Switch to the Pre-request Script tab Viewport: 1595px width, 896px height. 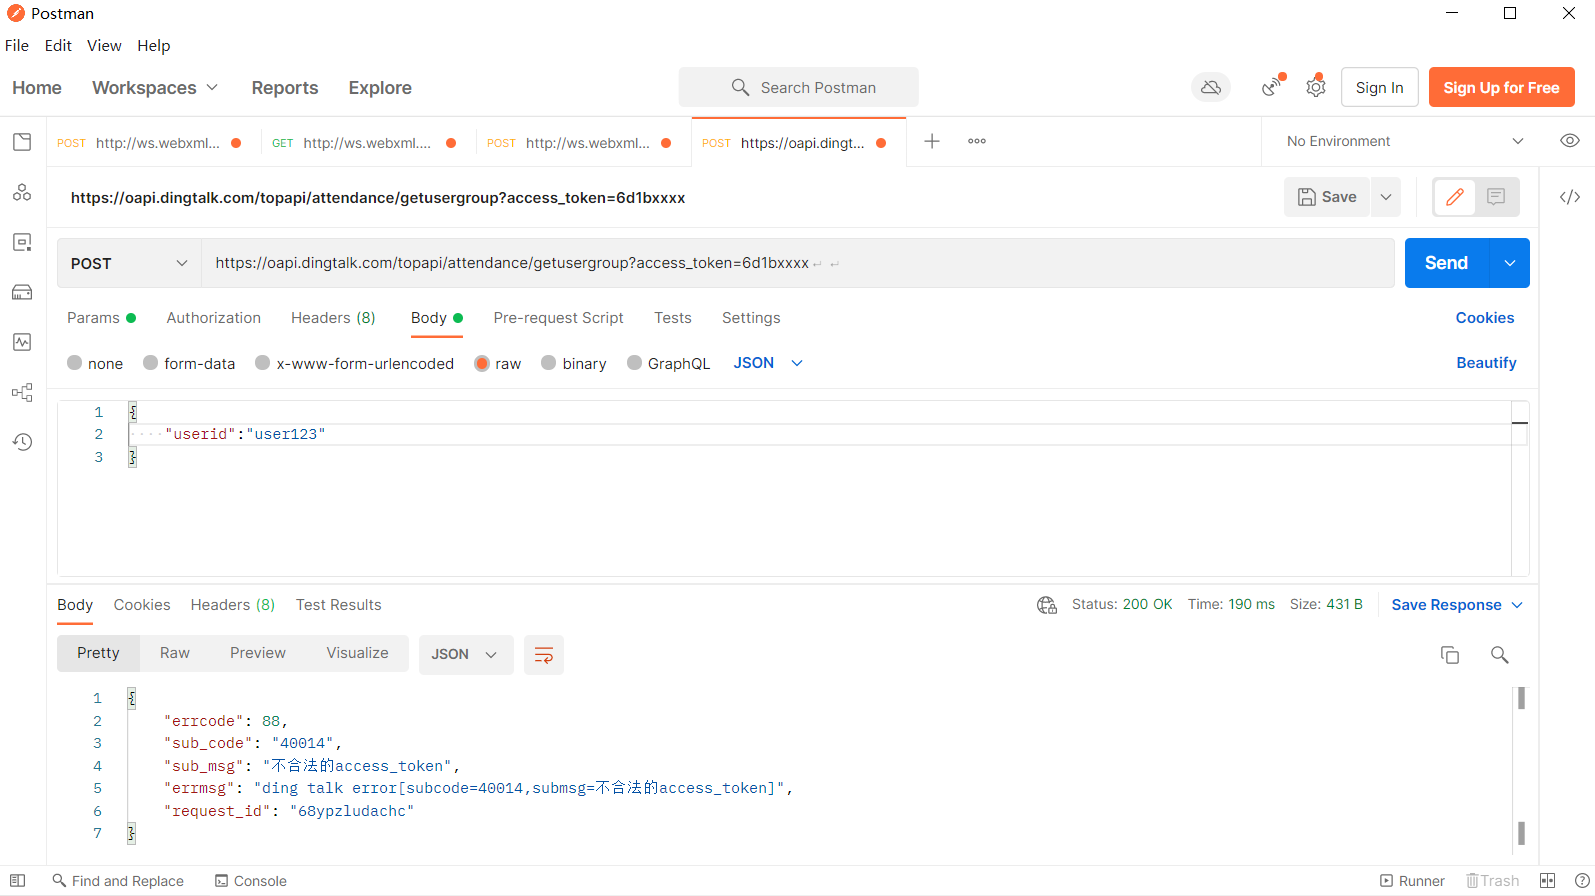[x=558, y=318]
